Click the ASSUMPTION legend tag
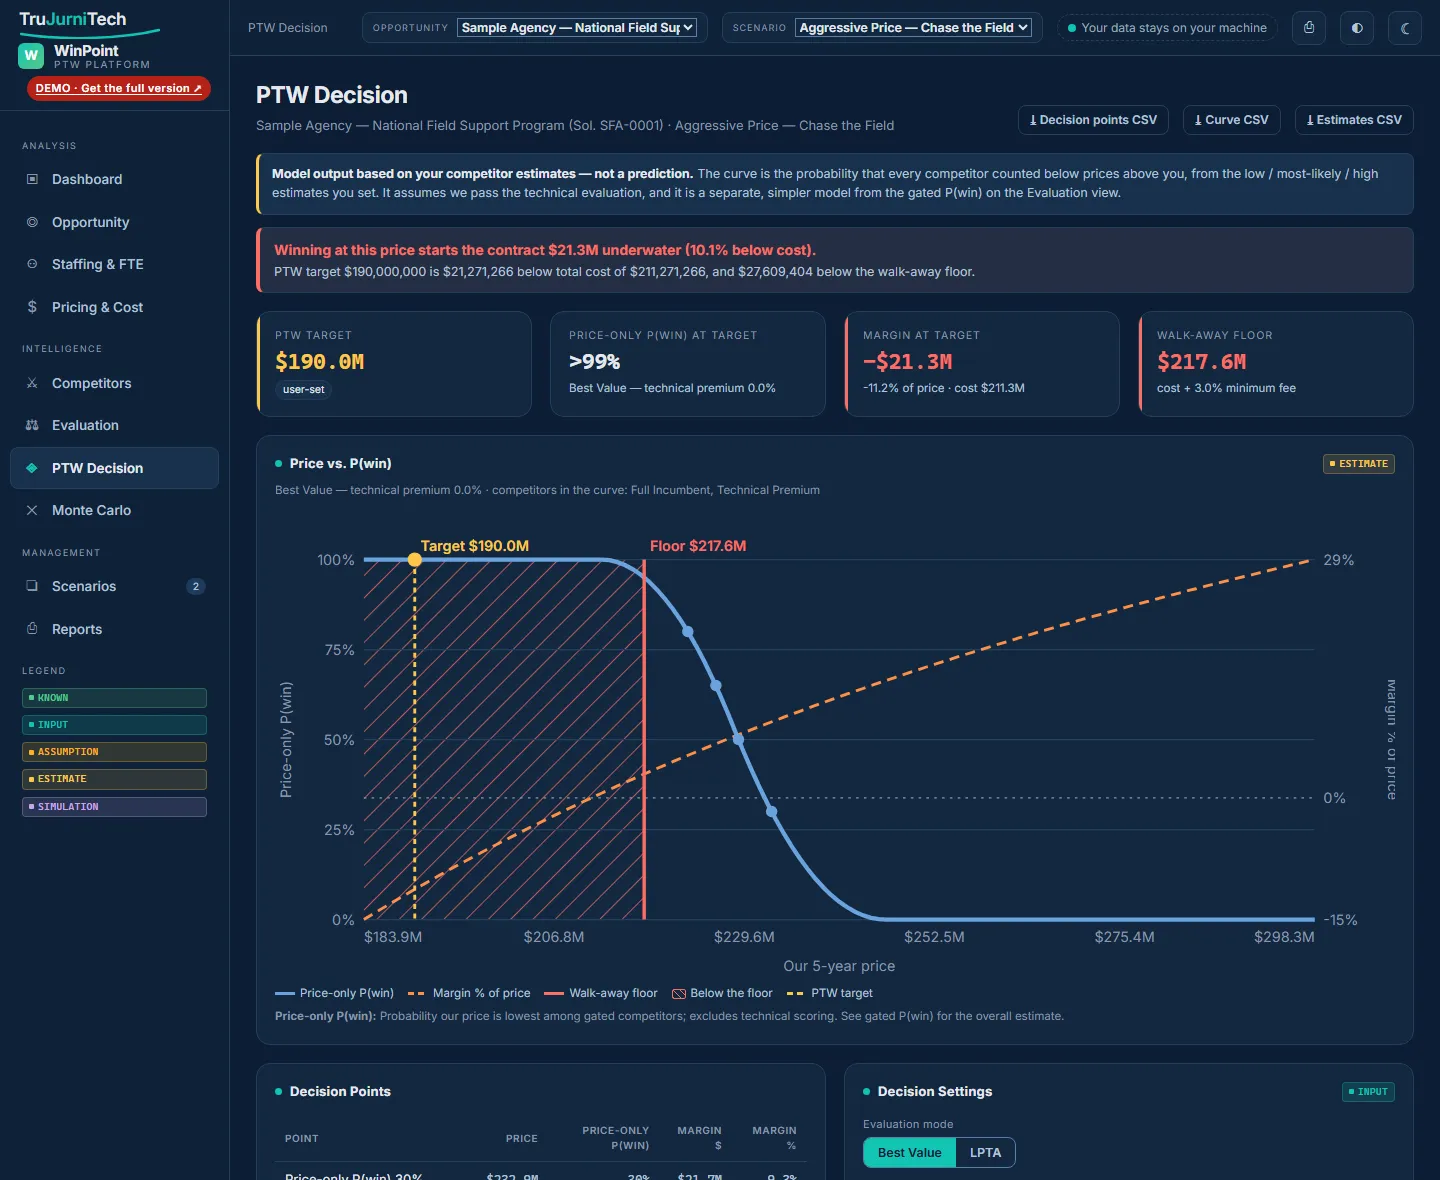The width and height of the screenshot is (1440, 1180). pyautogui.click(x=114, y=752)
